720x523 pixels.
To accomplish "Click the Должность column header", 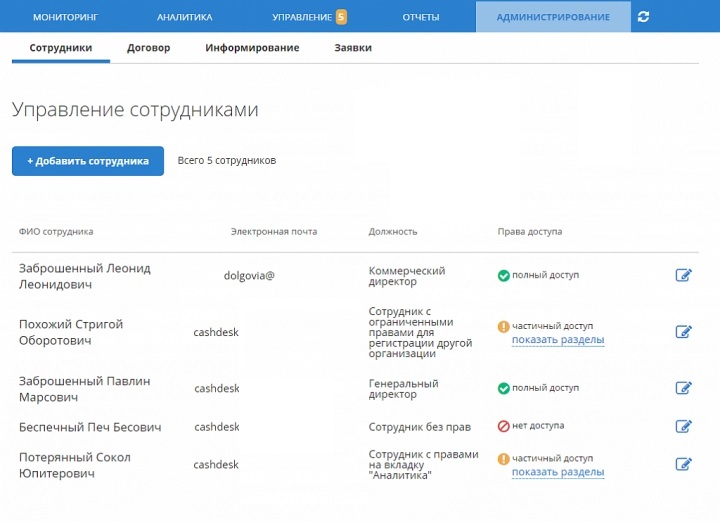I will [393, 232].
